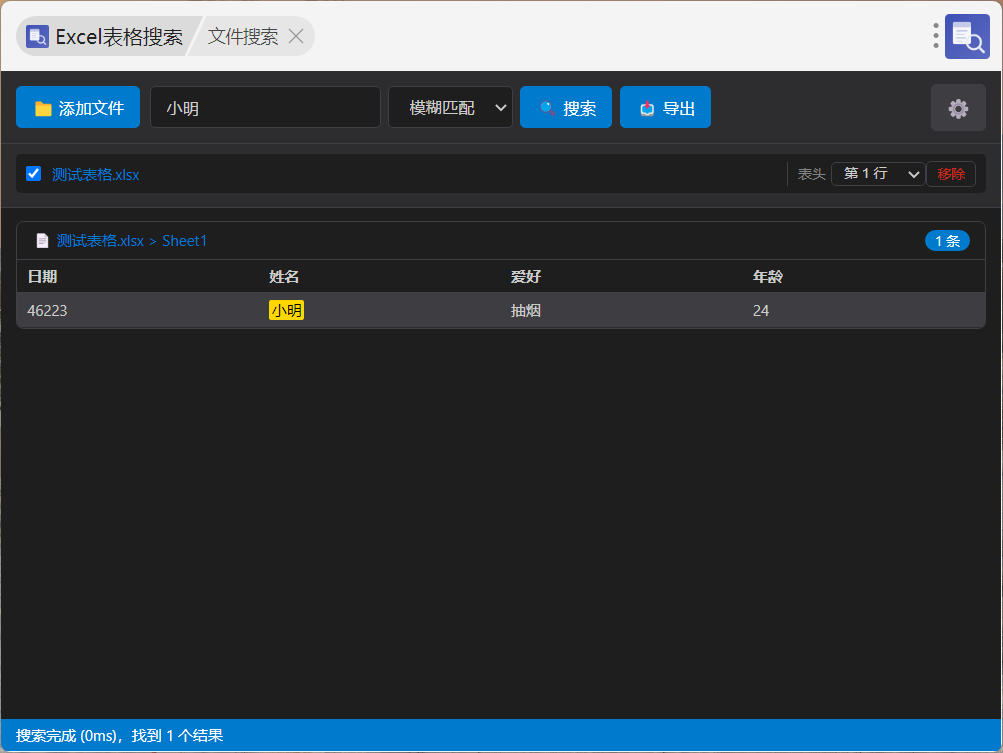Click the folder icon on 添加文件 button
The image size is (1003, 753).
43,109
